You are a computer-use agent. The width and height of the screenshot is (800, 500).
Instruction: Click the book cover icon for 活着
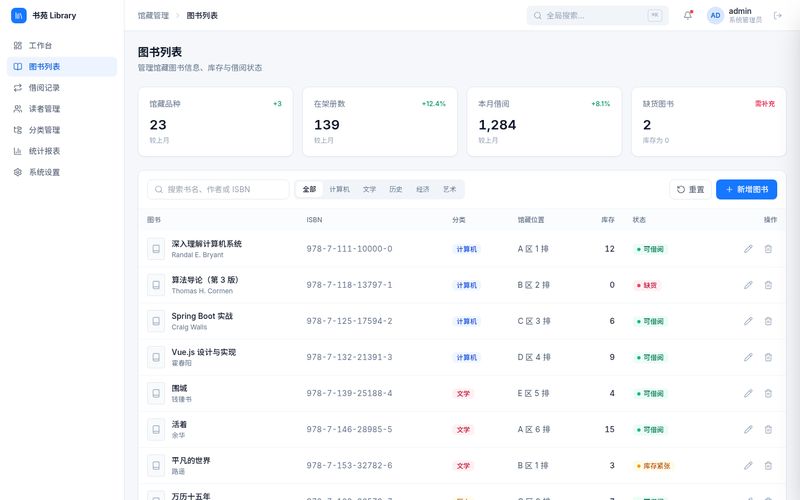(156, 430)
